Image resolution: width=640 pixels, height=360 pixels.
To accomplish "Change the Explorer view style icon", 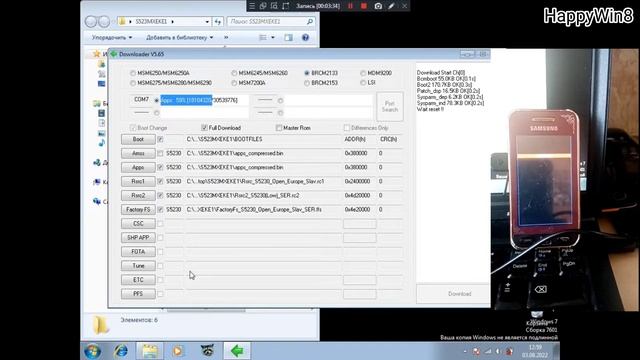I will click(x=263, y=38).
